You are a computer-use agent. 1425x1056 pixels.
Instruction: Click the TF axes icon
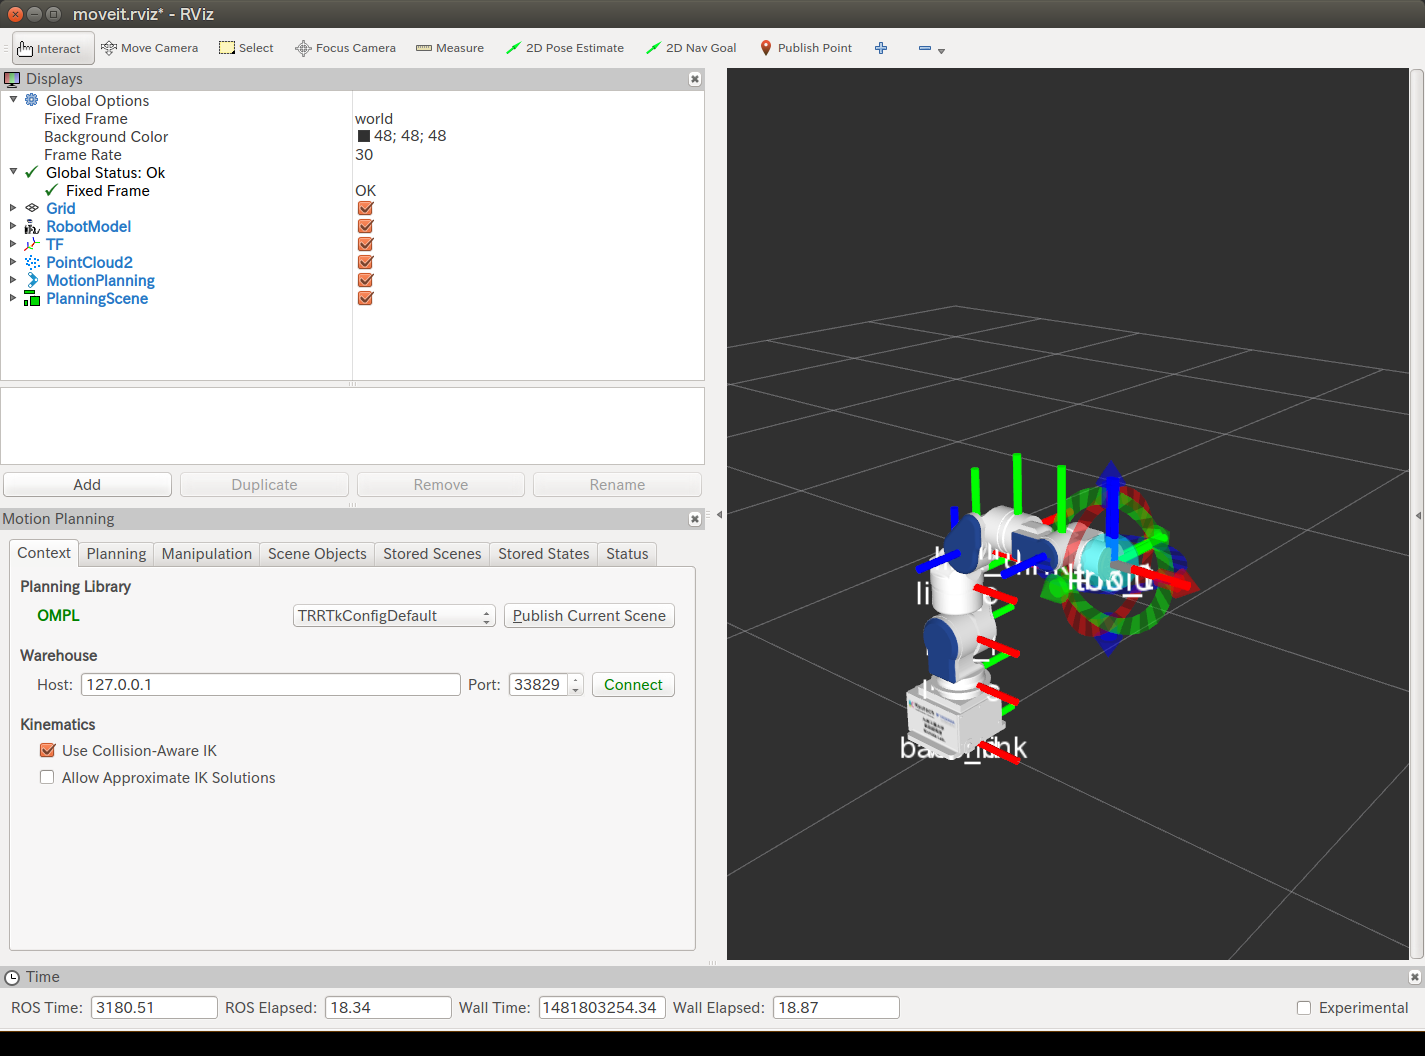[32, 245]
